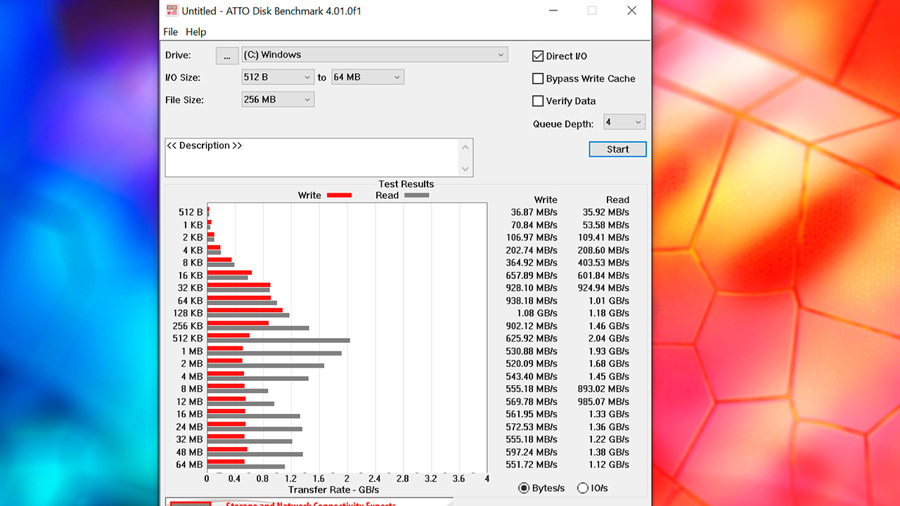Screen dimensions: 900x506
Task: Open the Drive dropdown showing (C:) Windows
Action: point(374,55)
